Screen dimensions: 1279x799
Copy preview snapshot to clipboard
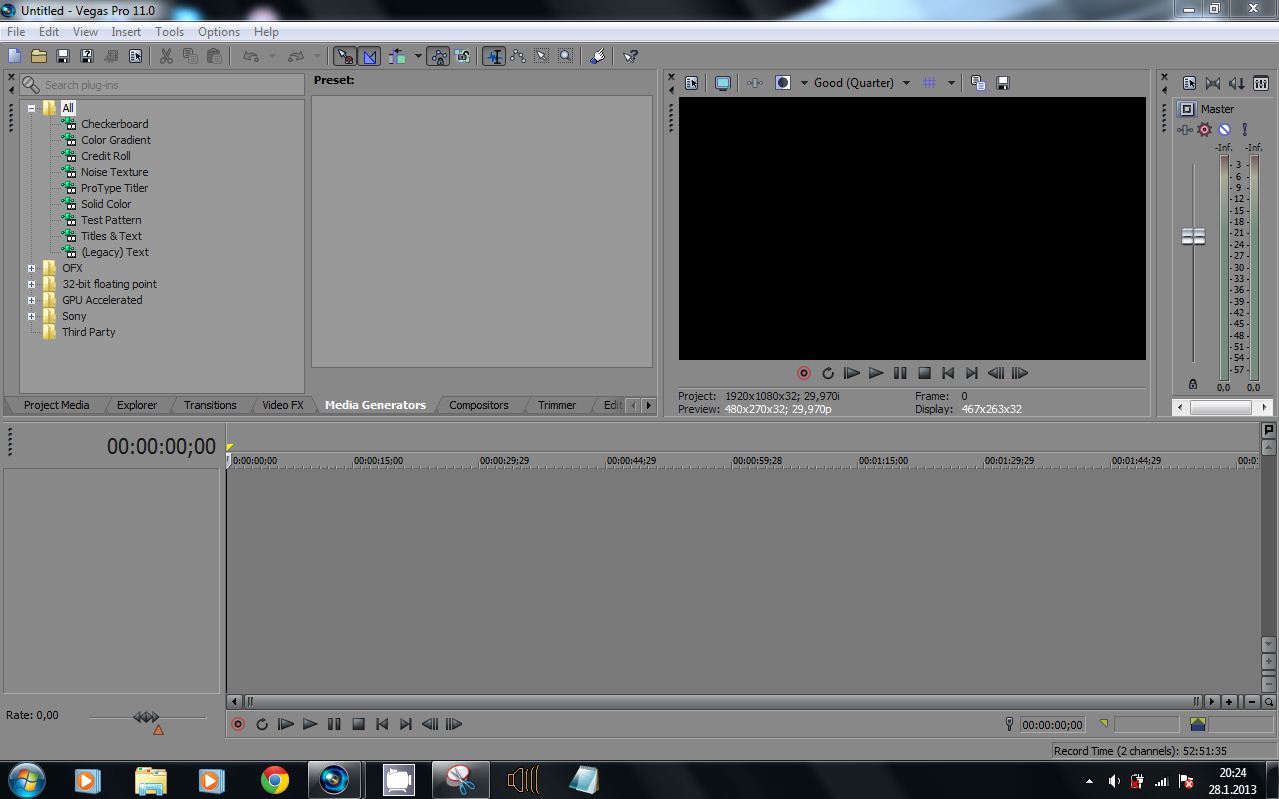(978, 83)
